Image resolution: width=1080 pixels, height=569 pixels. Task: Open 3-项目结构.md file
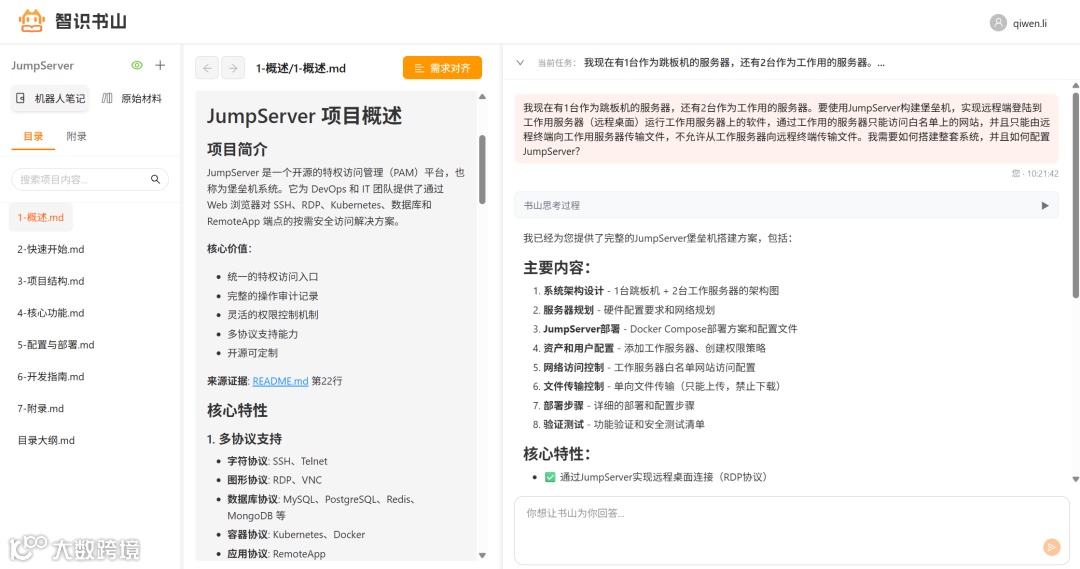click(51, 281)
